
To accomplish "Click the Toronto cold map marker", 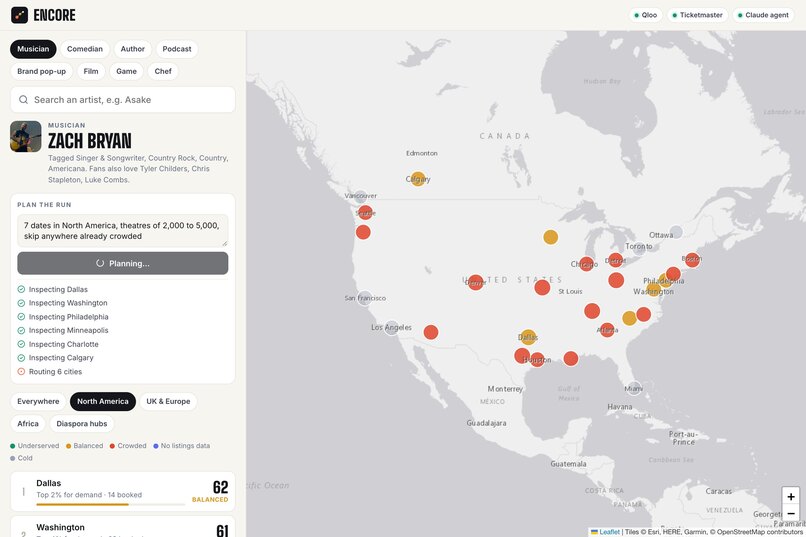I will pos(638,248).
